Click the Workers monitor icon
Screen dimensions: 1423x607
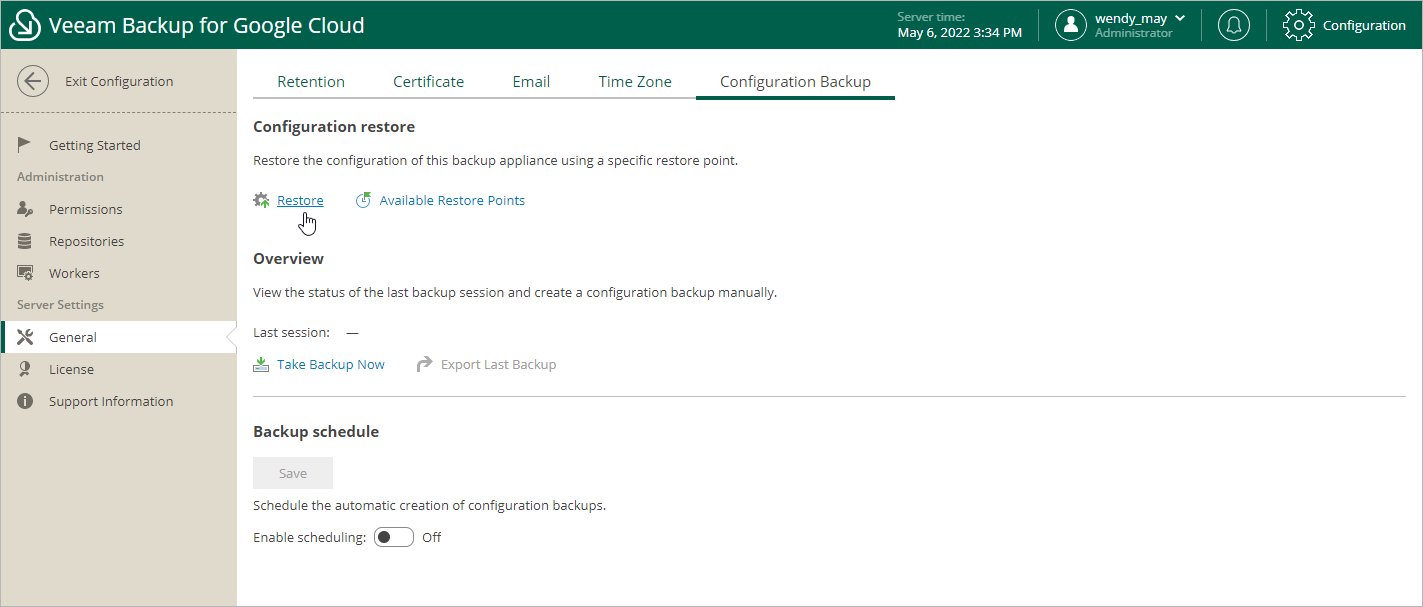[x=26, y=273]
